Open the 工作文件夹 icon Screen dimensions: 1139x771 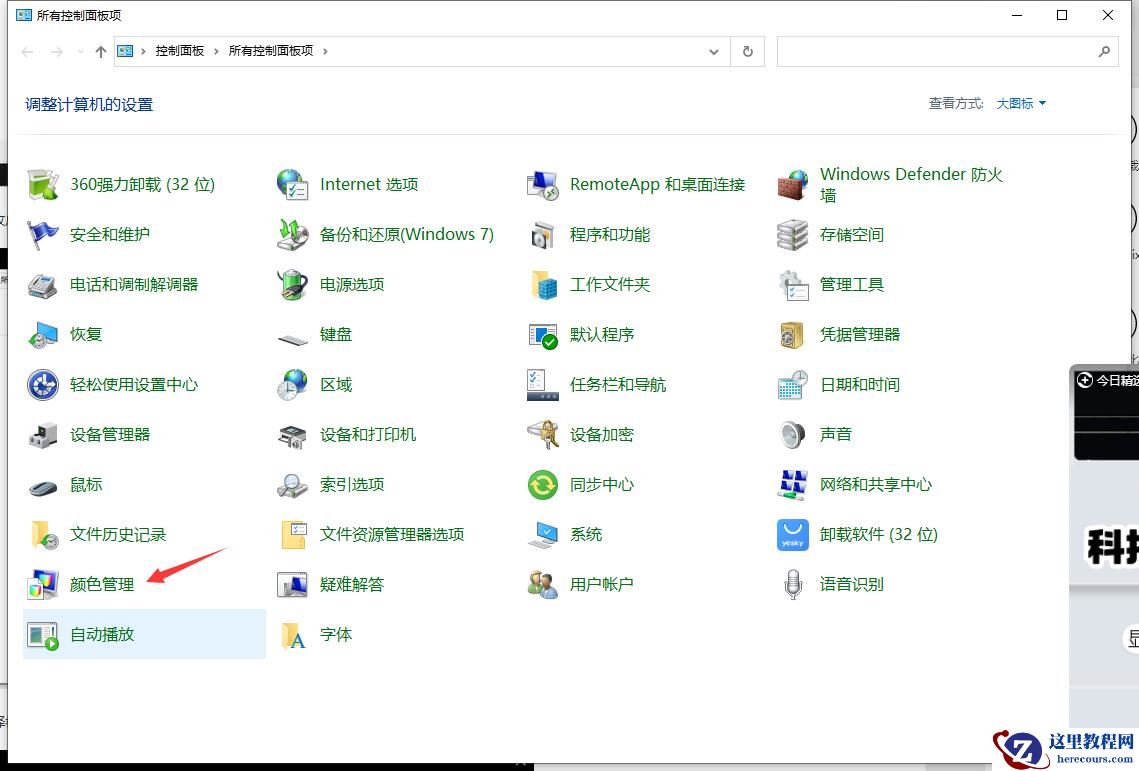click(543, 285)
